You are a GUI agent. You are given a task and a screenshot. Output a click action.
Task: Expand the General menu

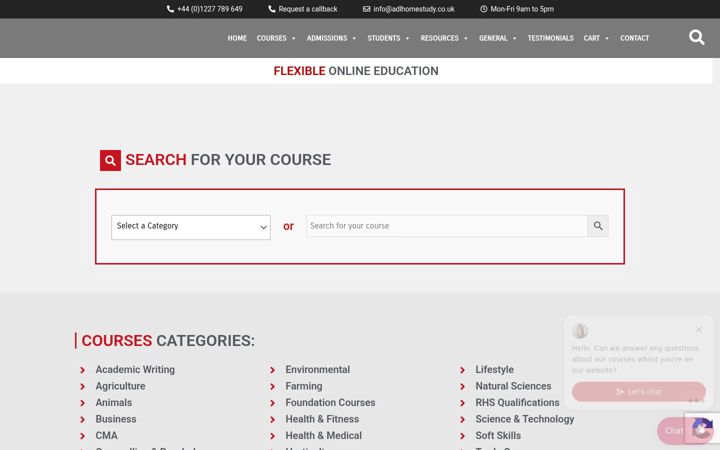[x=497, y=38]
